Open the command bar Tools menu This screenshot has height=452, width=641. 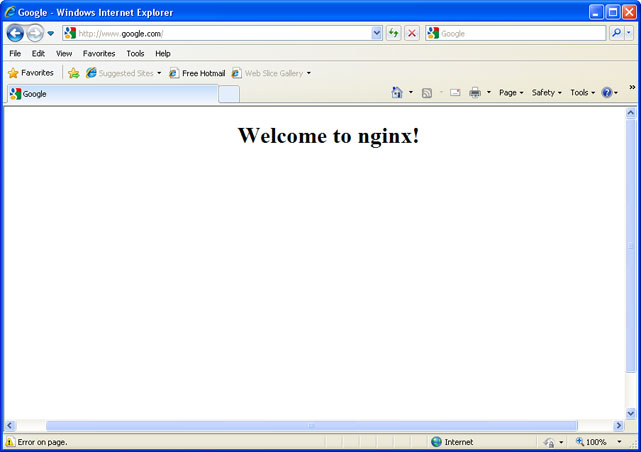point(583,93)
